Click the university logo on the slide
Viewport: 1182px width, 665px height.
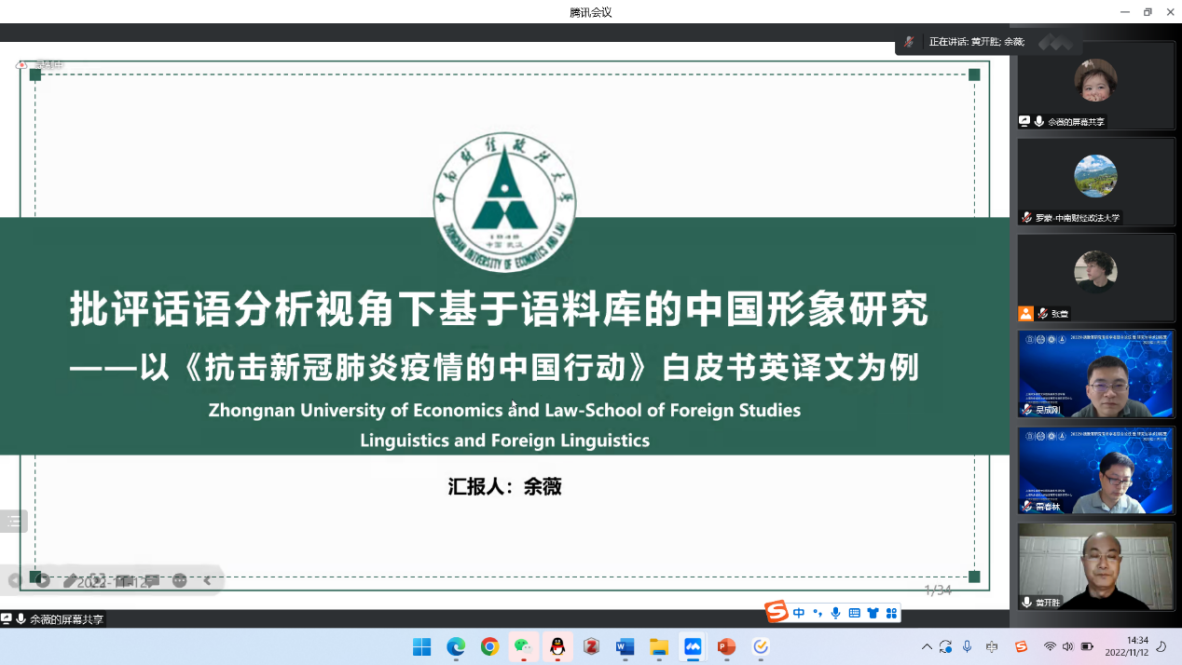pos(504,202)
